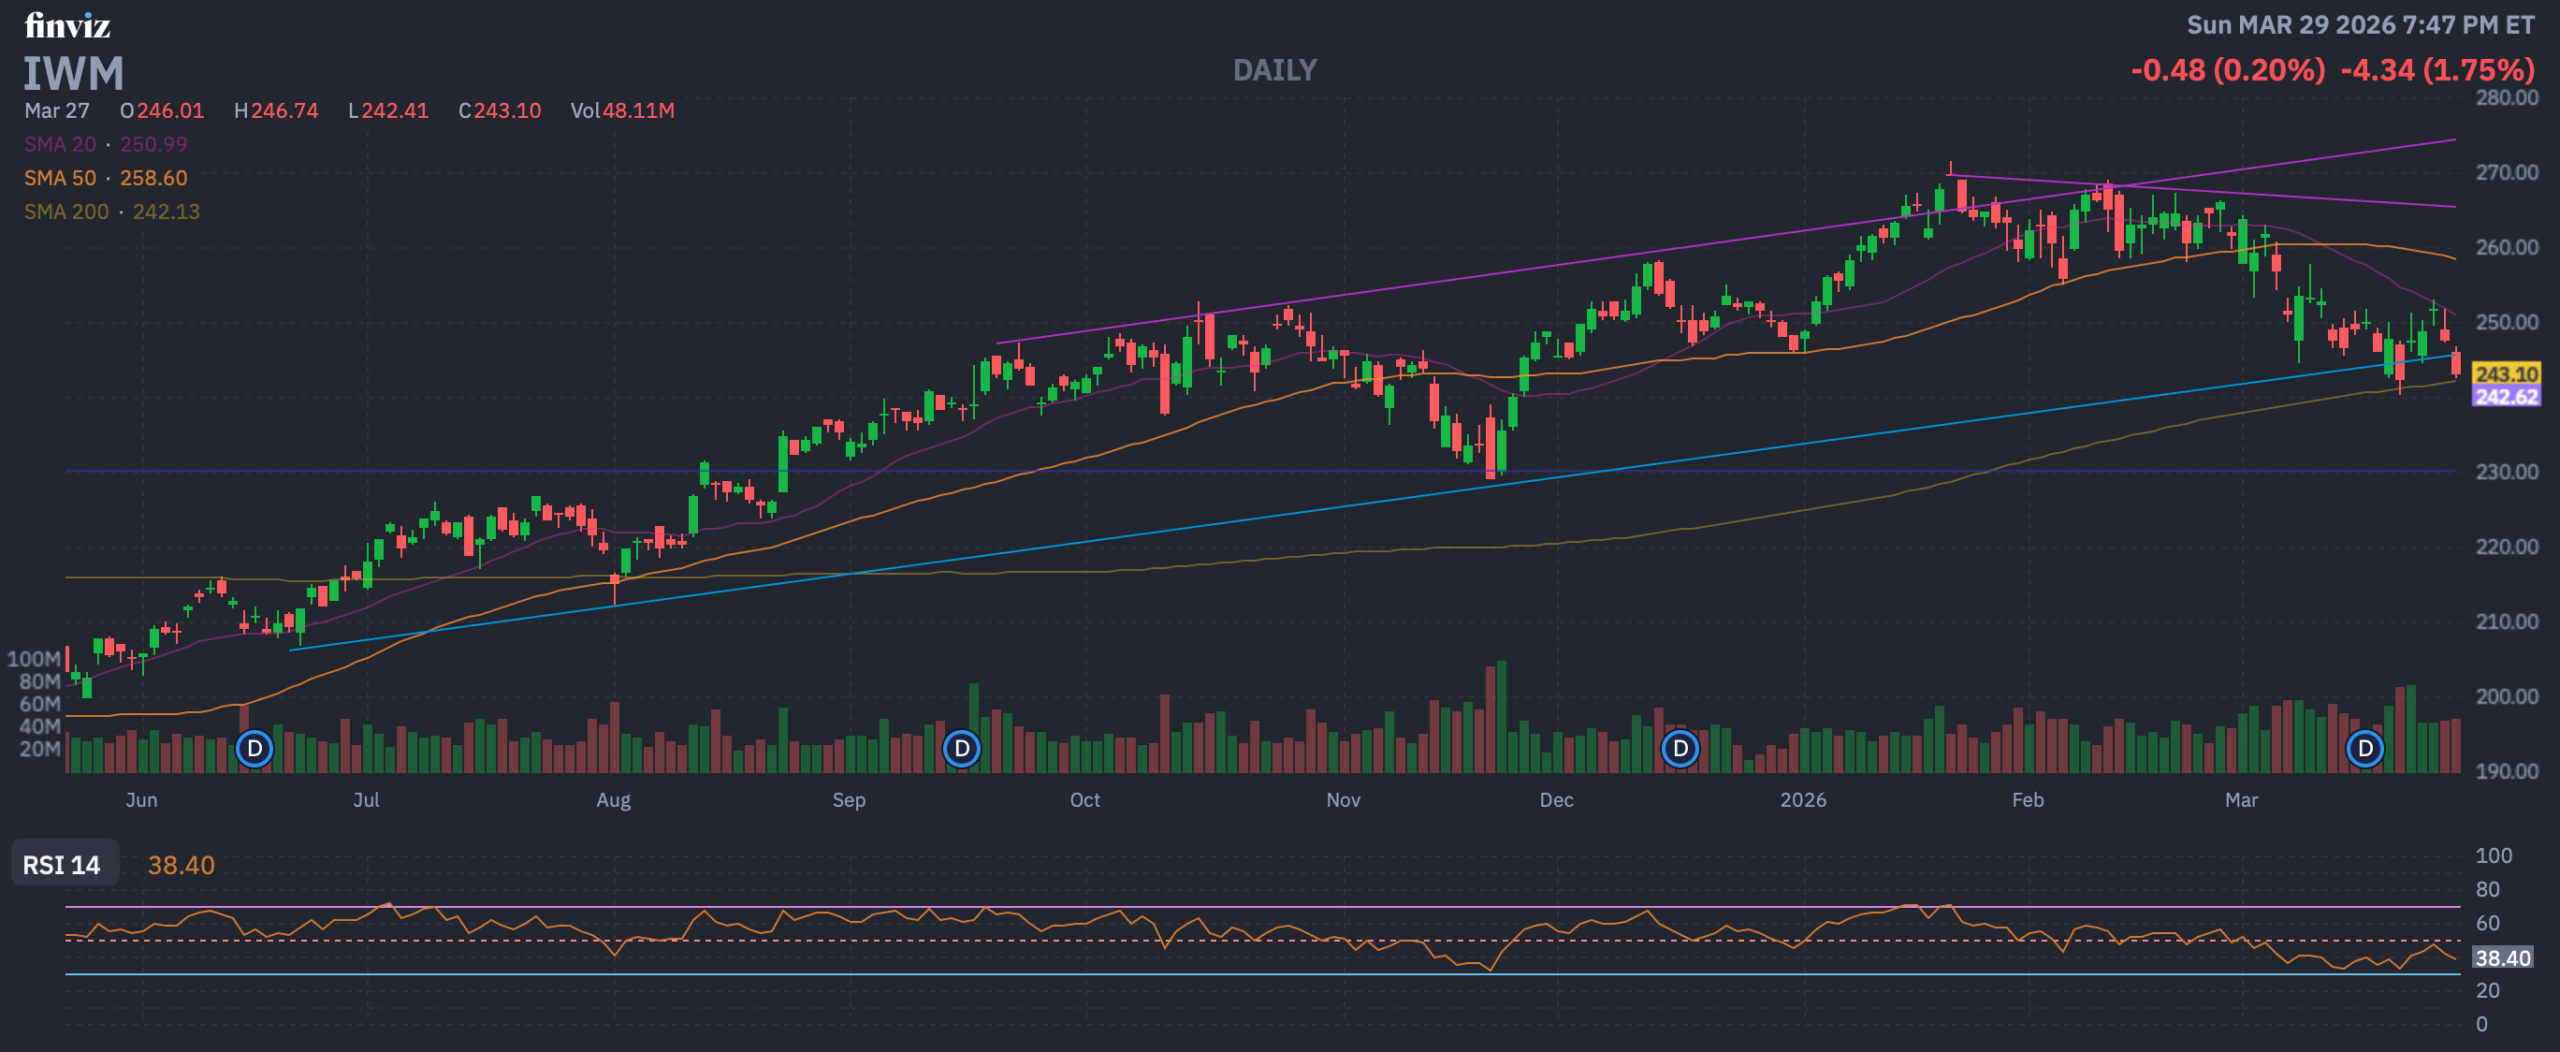Click the 'Oct' month label
This screenshot has height=1052, width=2560.
[1085, 800]
